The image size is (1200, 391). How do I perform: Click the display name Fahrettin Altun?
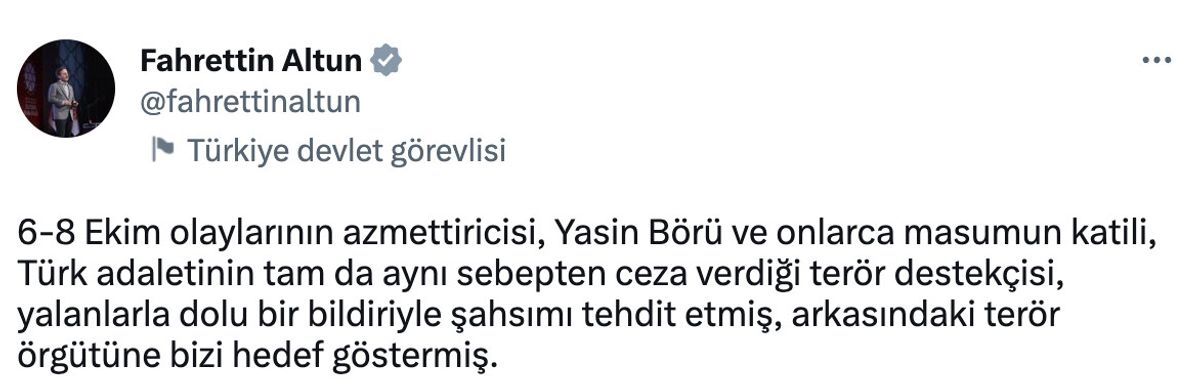(x=252, y=62)
